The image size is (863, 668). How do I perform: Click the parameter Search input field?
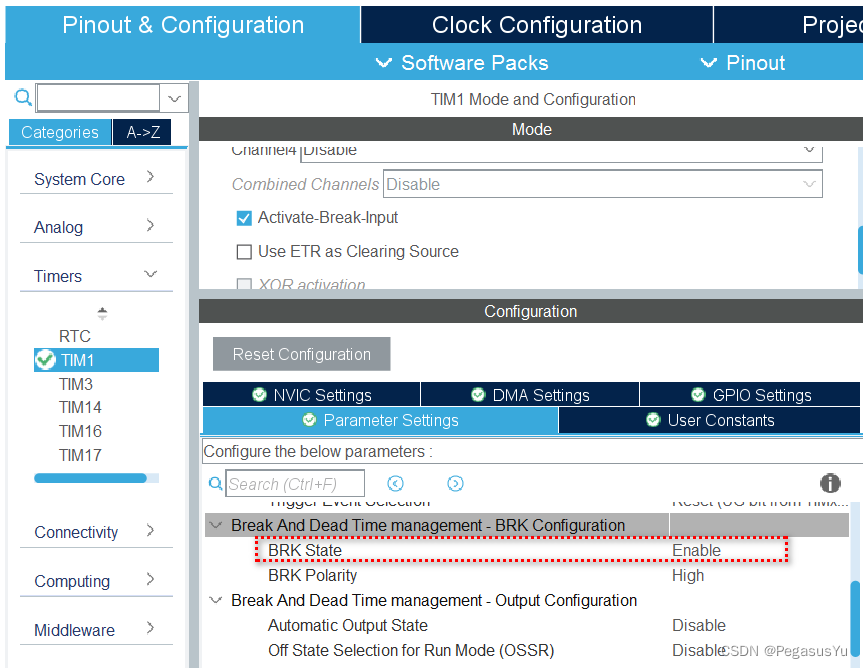[x=294, y=484]
